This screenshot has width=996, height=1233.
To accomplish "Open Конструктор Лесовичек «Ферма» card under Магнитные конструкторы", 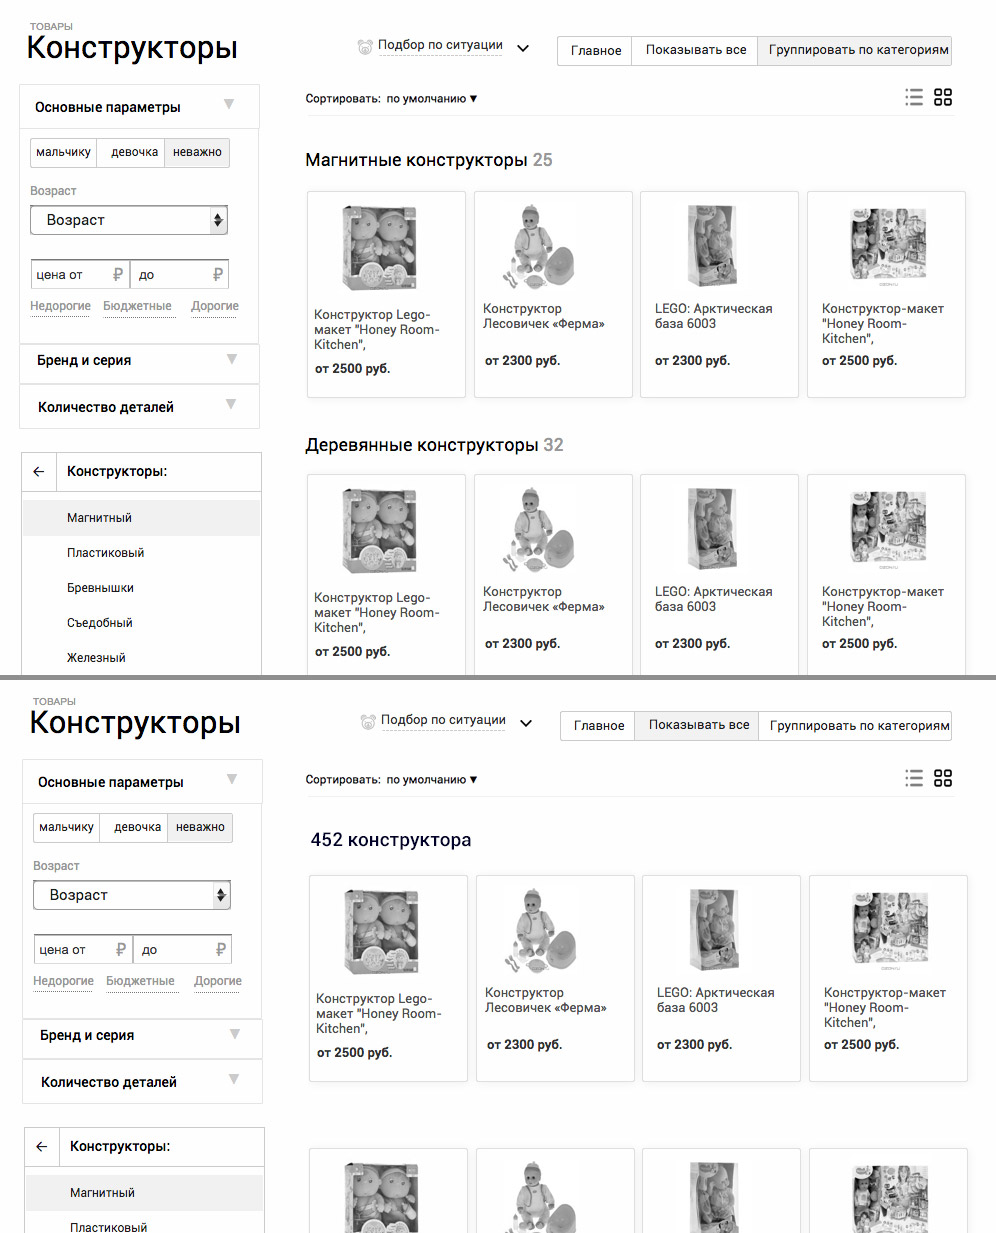I will pyautogui.click(x=553, y=295).
